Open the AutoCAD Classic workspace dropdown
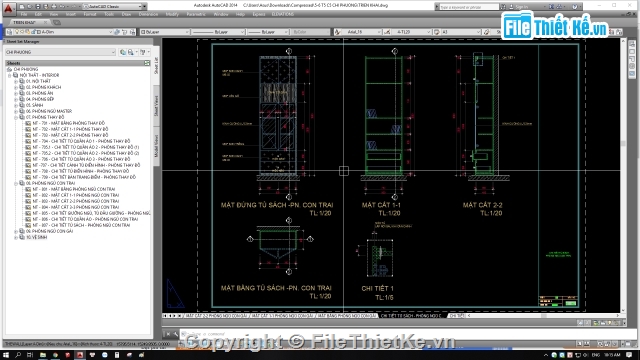 (x=114, y=7)
